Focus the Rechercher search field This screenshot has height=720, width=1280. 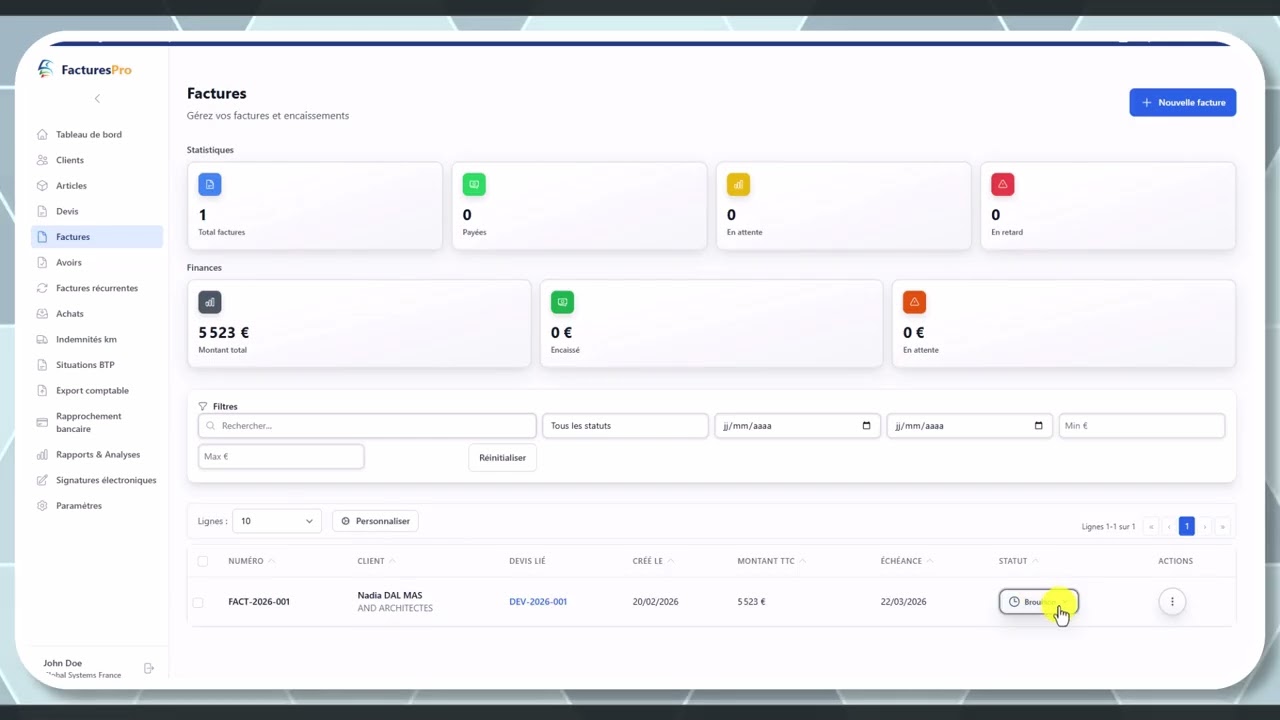tap(367, 426)
